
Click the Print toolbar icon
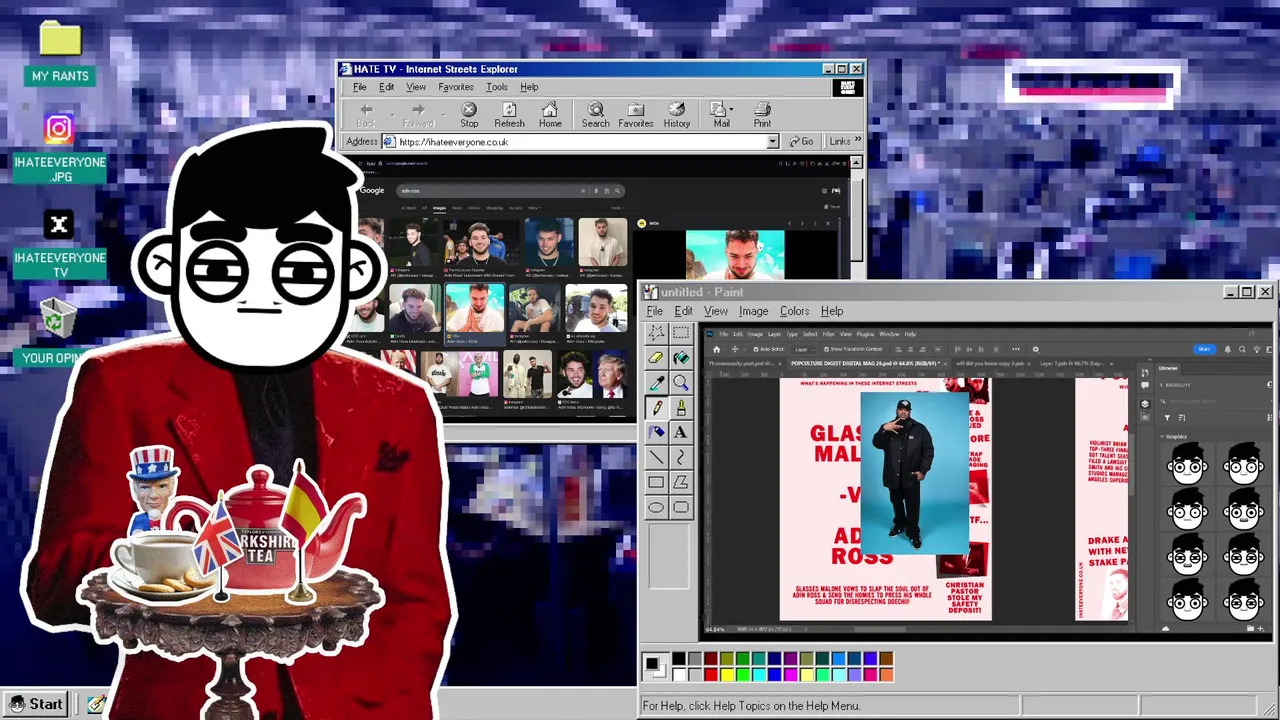click(x=762, y=115)
